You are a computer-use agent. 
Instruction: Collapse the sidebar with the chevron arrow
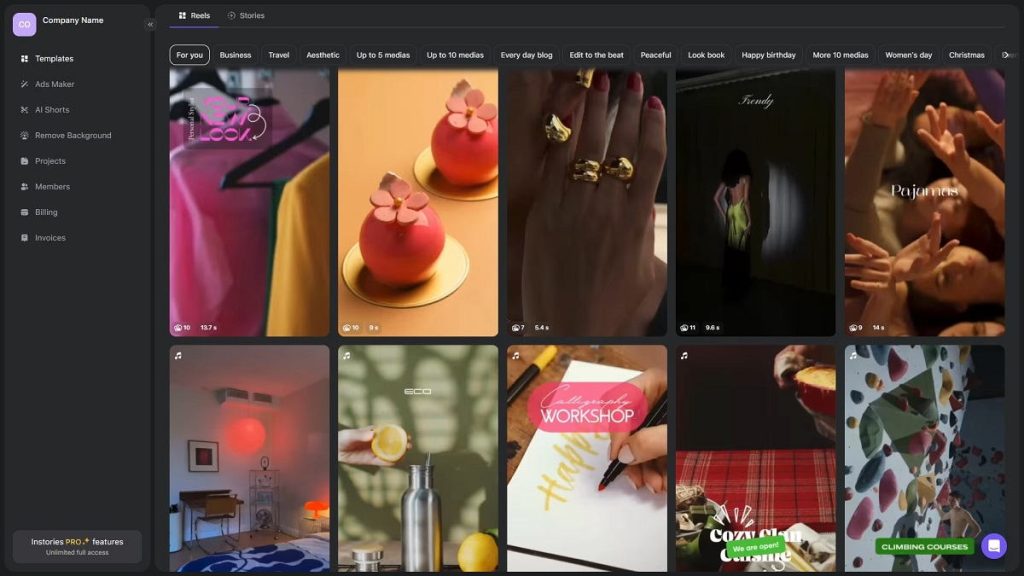150,25
